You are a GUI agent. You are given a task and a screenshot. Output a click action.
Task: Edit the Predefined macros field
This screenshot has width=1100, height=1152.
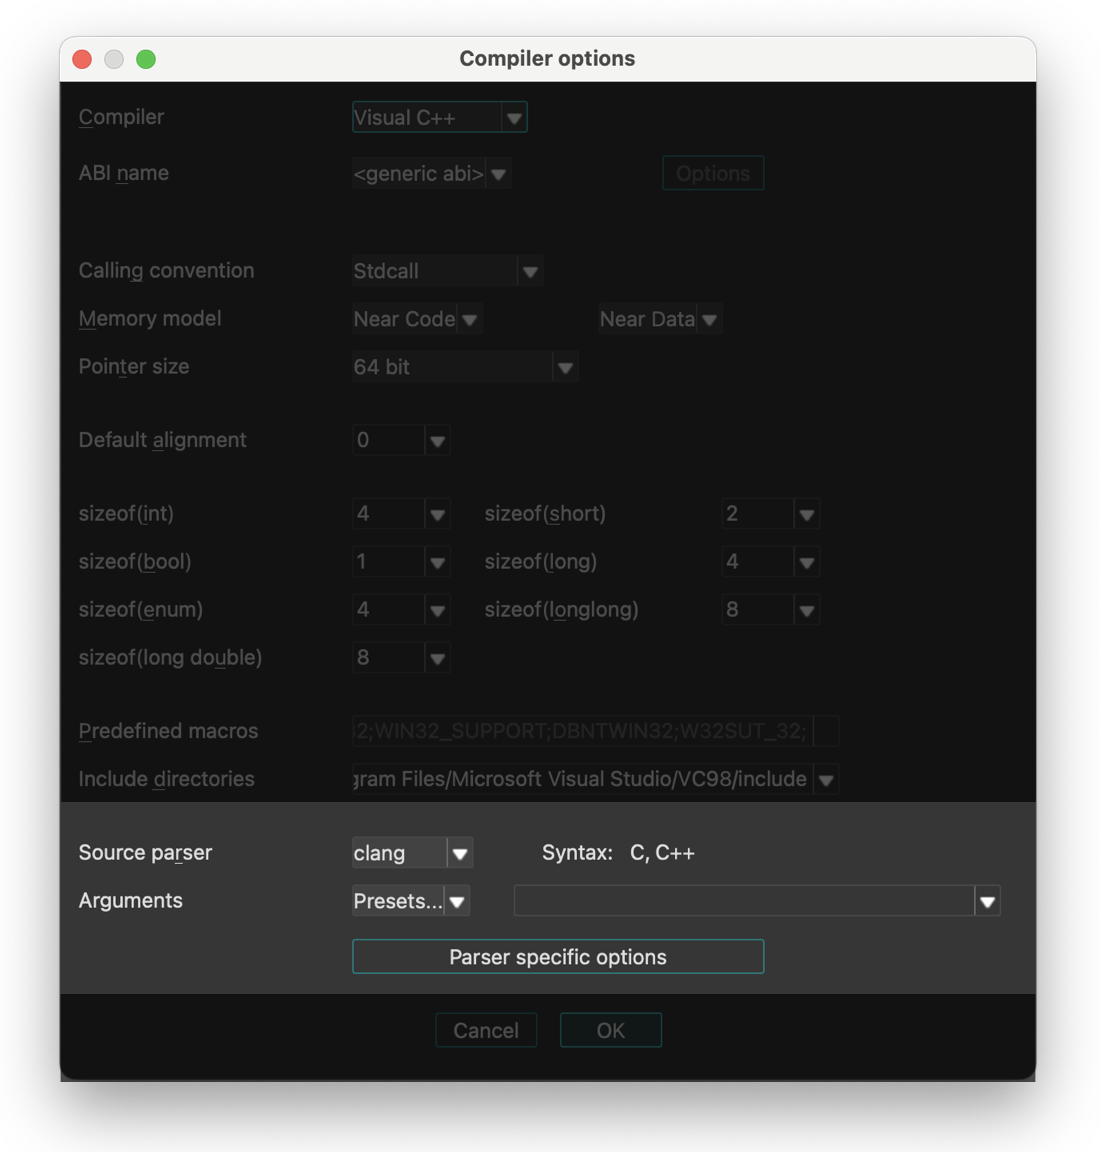click(590, 731)
